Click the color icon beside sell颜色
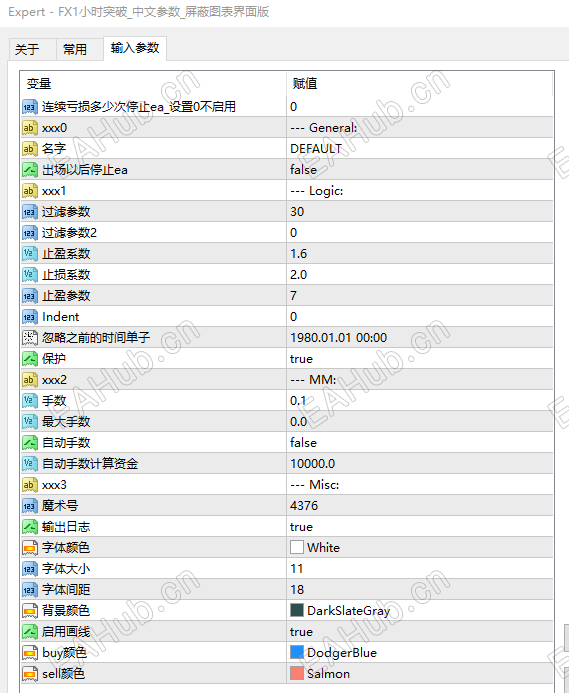This screenshot has height=693, width=569. 30,674
